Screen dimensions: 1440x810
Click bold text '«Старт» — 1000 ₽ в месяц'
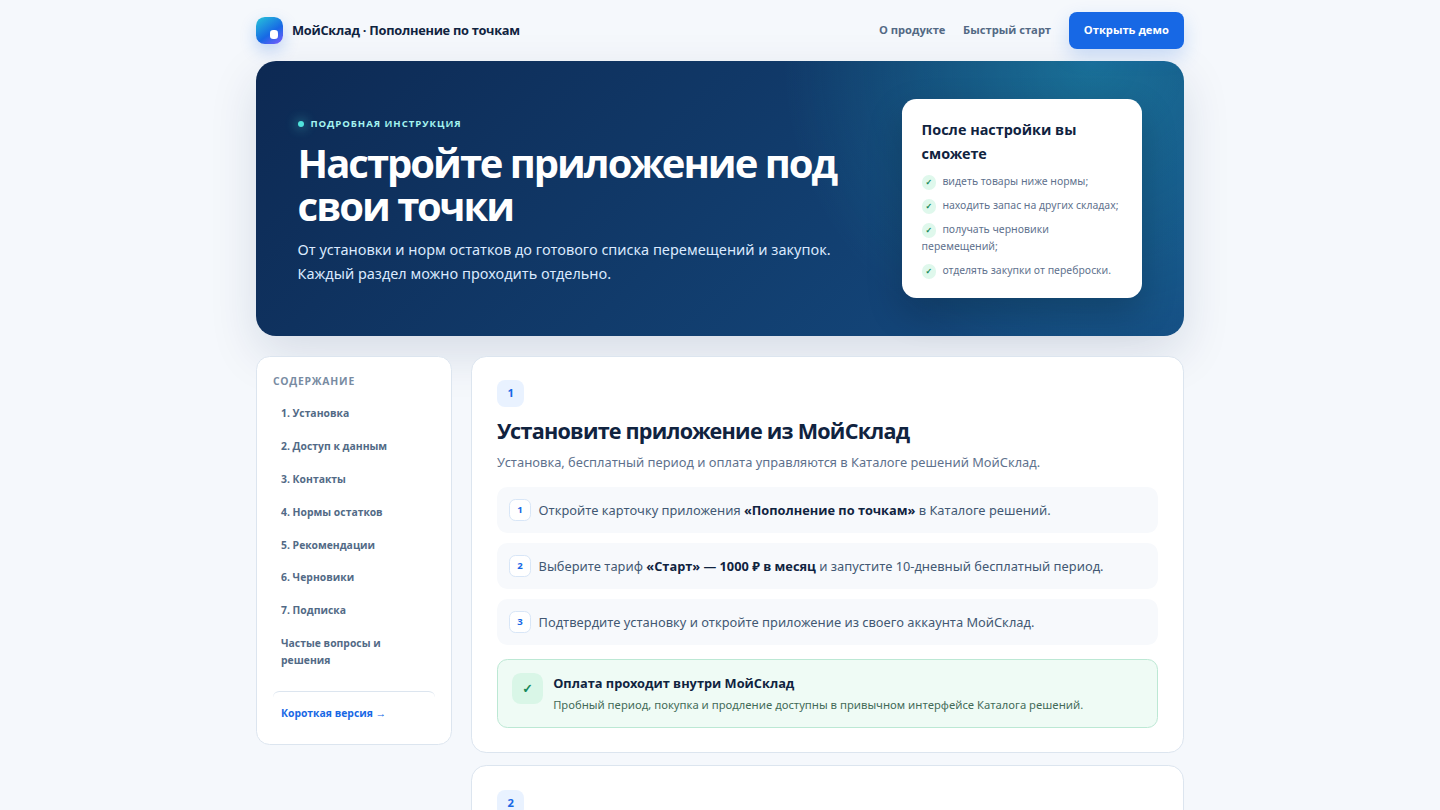[x=731, y=566]
